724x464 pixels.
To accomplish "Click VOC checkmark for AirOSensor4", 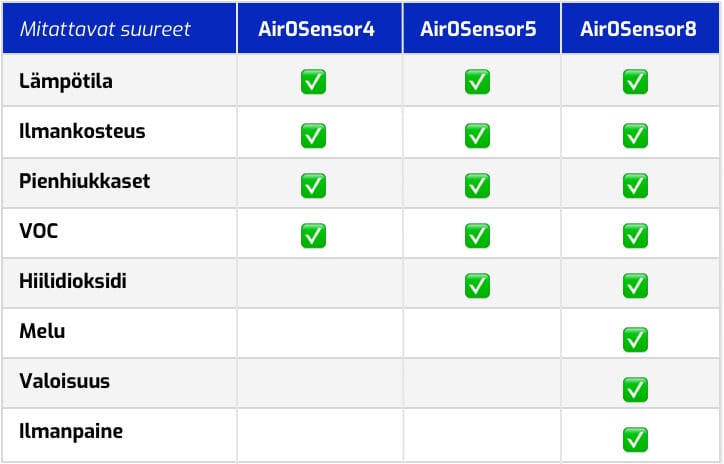I will 314,235.
